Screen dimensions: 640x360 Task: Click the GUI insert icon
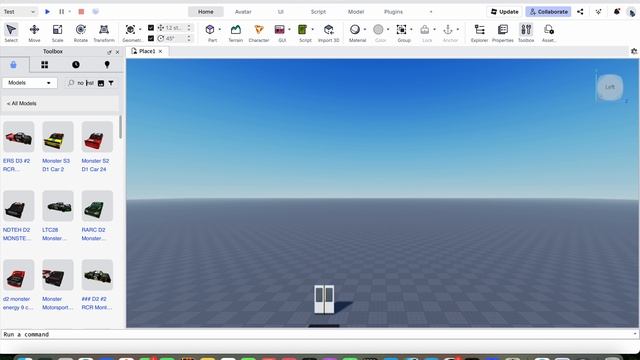(280, 29)
